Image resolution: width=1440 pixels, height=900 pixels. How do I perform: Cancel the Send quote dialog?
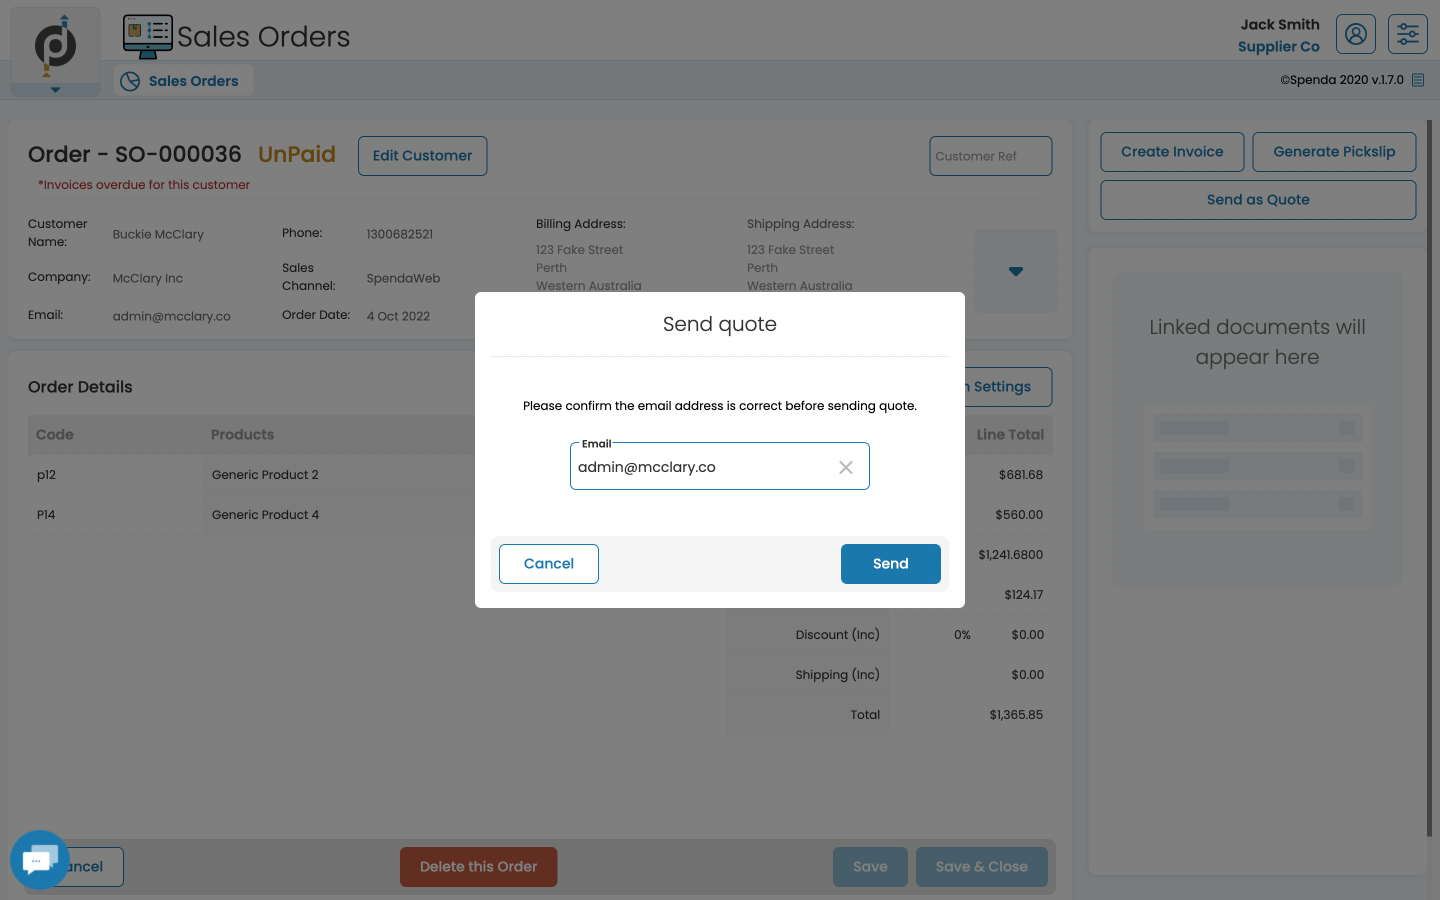[549, 564]
